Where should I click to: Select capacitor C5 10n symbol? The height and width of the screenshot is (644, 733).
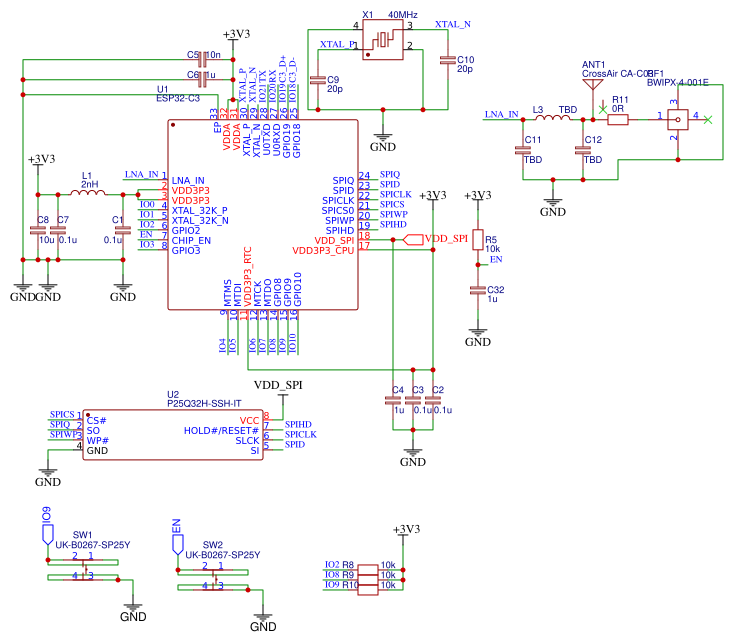click(x=203, y=60)
